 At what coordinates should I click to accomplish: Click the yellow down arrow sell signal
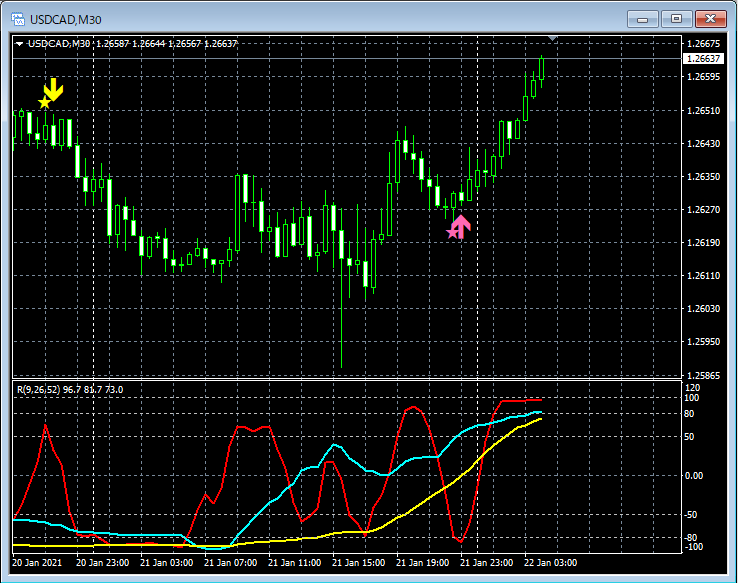tap(54, 90)
